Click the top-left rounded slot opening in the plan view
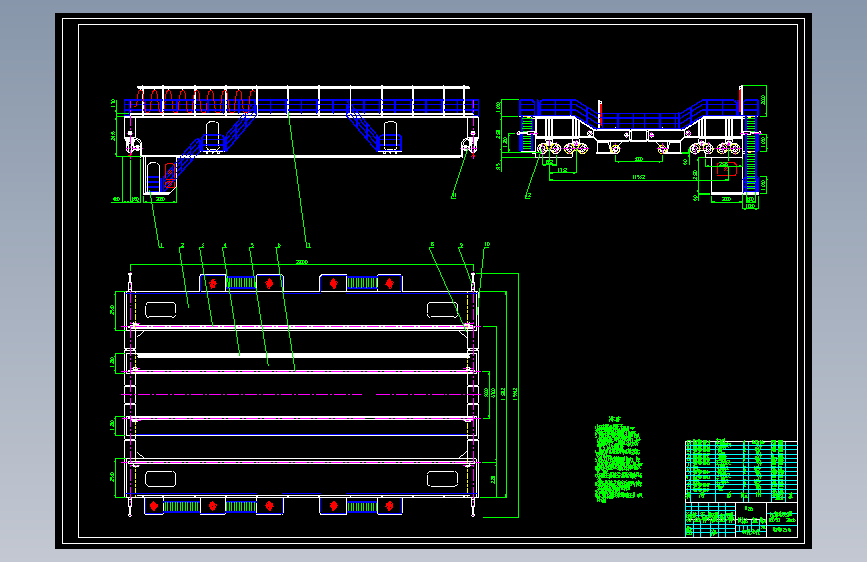The height and width of the screenshot is (562, 867). coord(160,310)
